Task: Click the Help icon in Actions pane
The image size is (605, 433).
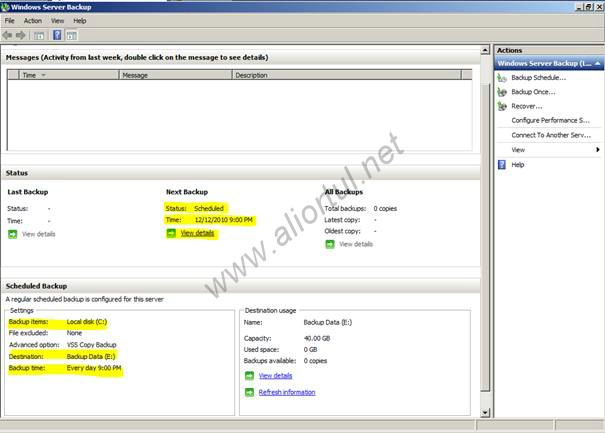Action: click(502, 165)
